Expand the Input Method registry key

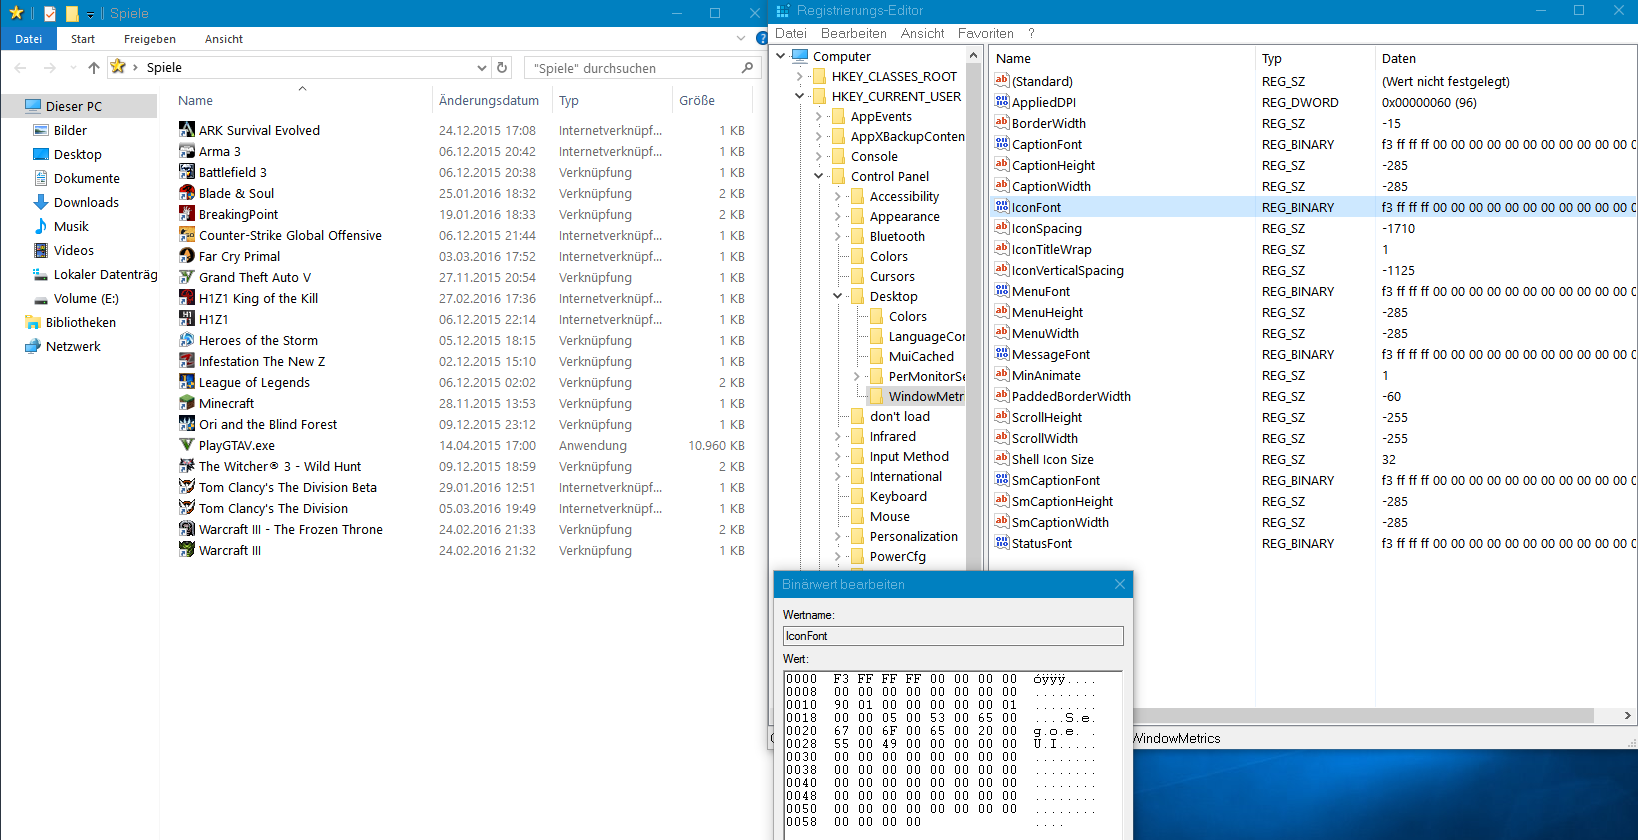[838, 456]
